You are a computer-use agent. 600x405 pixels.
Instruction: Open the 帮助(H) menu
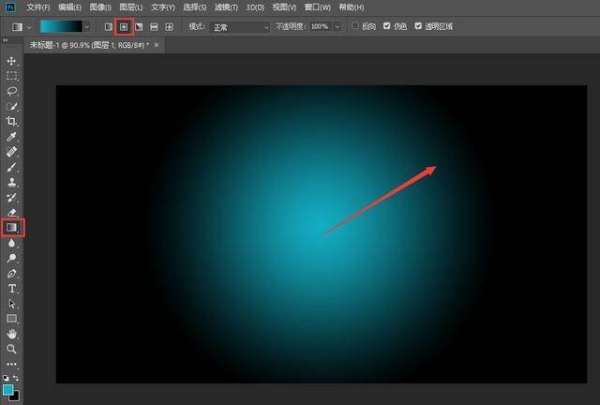pos(351,7)
